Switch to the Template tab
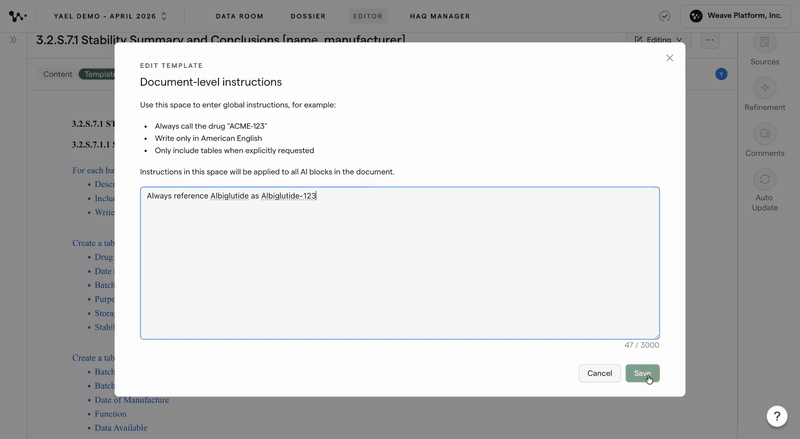Image resolution: width=800 pixels, height=439 pixels. tap(97, 74)
